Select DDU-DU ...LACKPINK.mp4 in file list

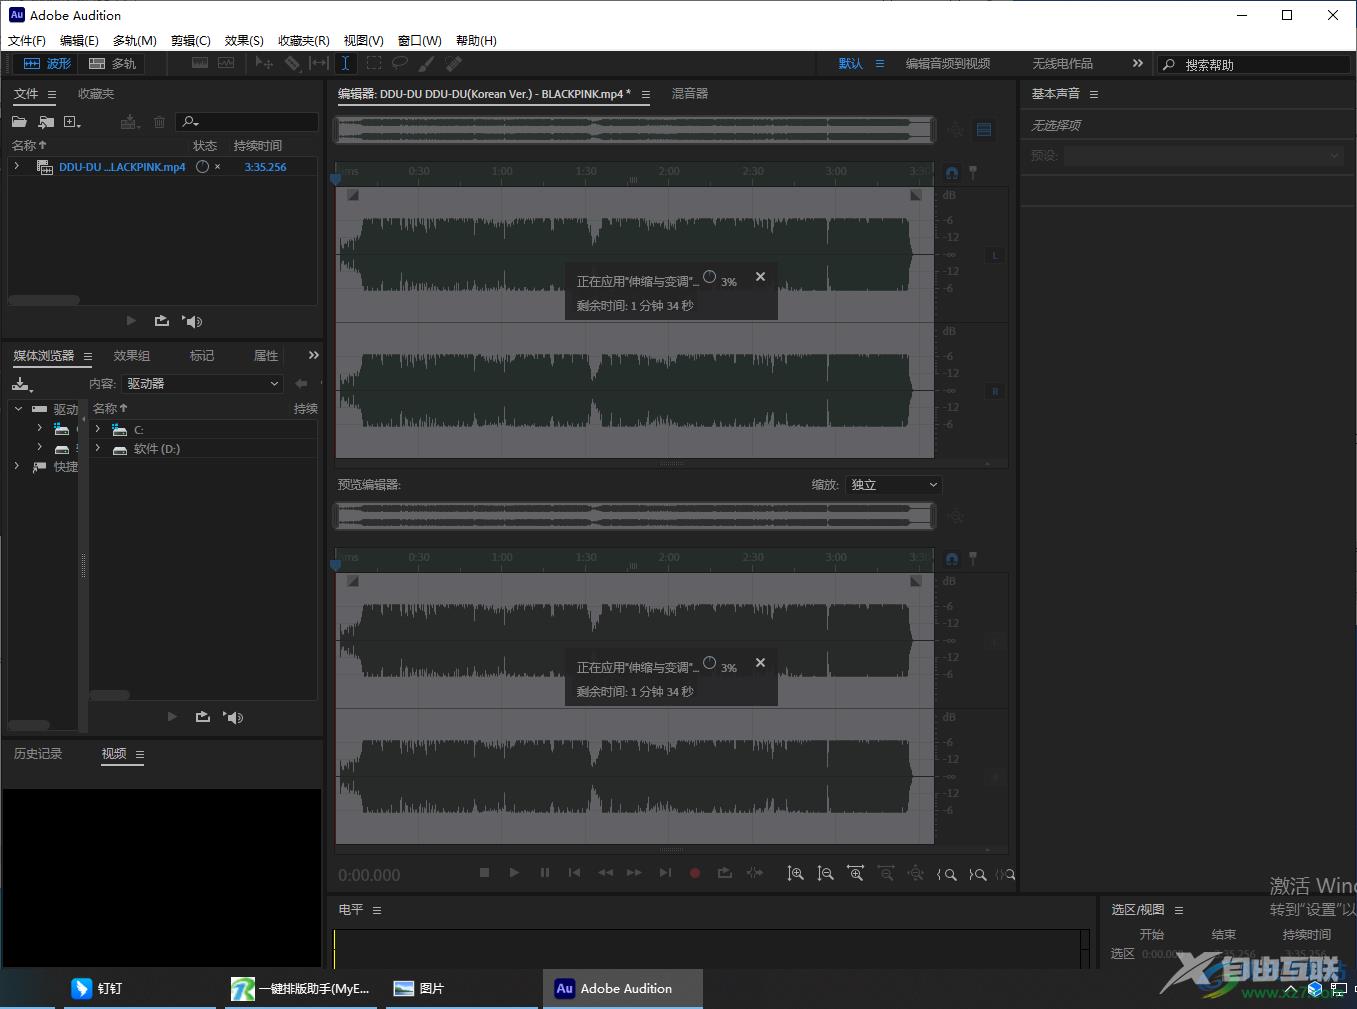tap(122, 167)
